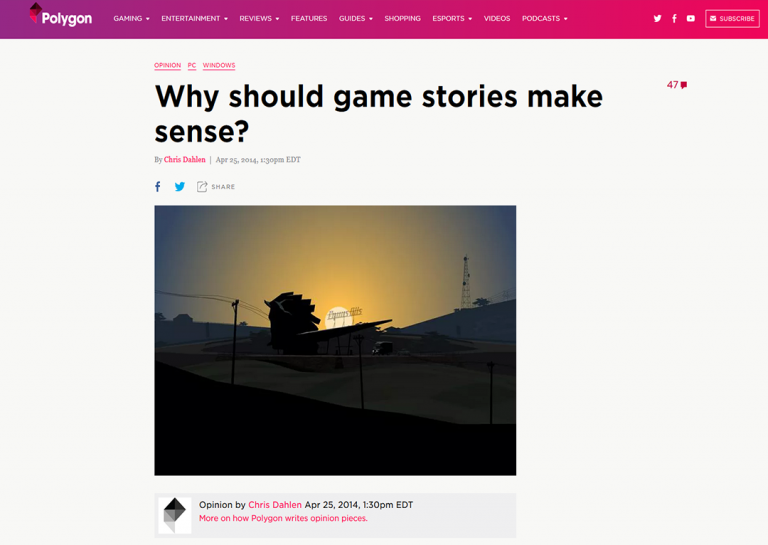
Task: Open Polygon's Twitter page from header icon
Action: tap(657, 19)
